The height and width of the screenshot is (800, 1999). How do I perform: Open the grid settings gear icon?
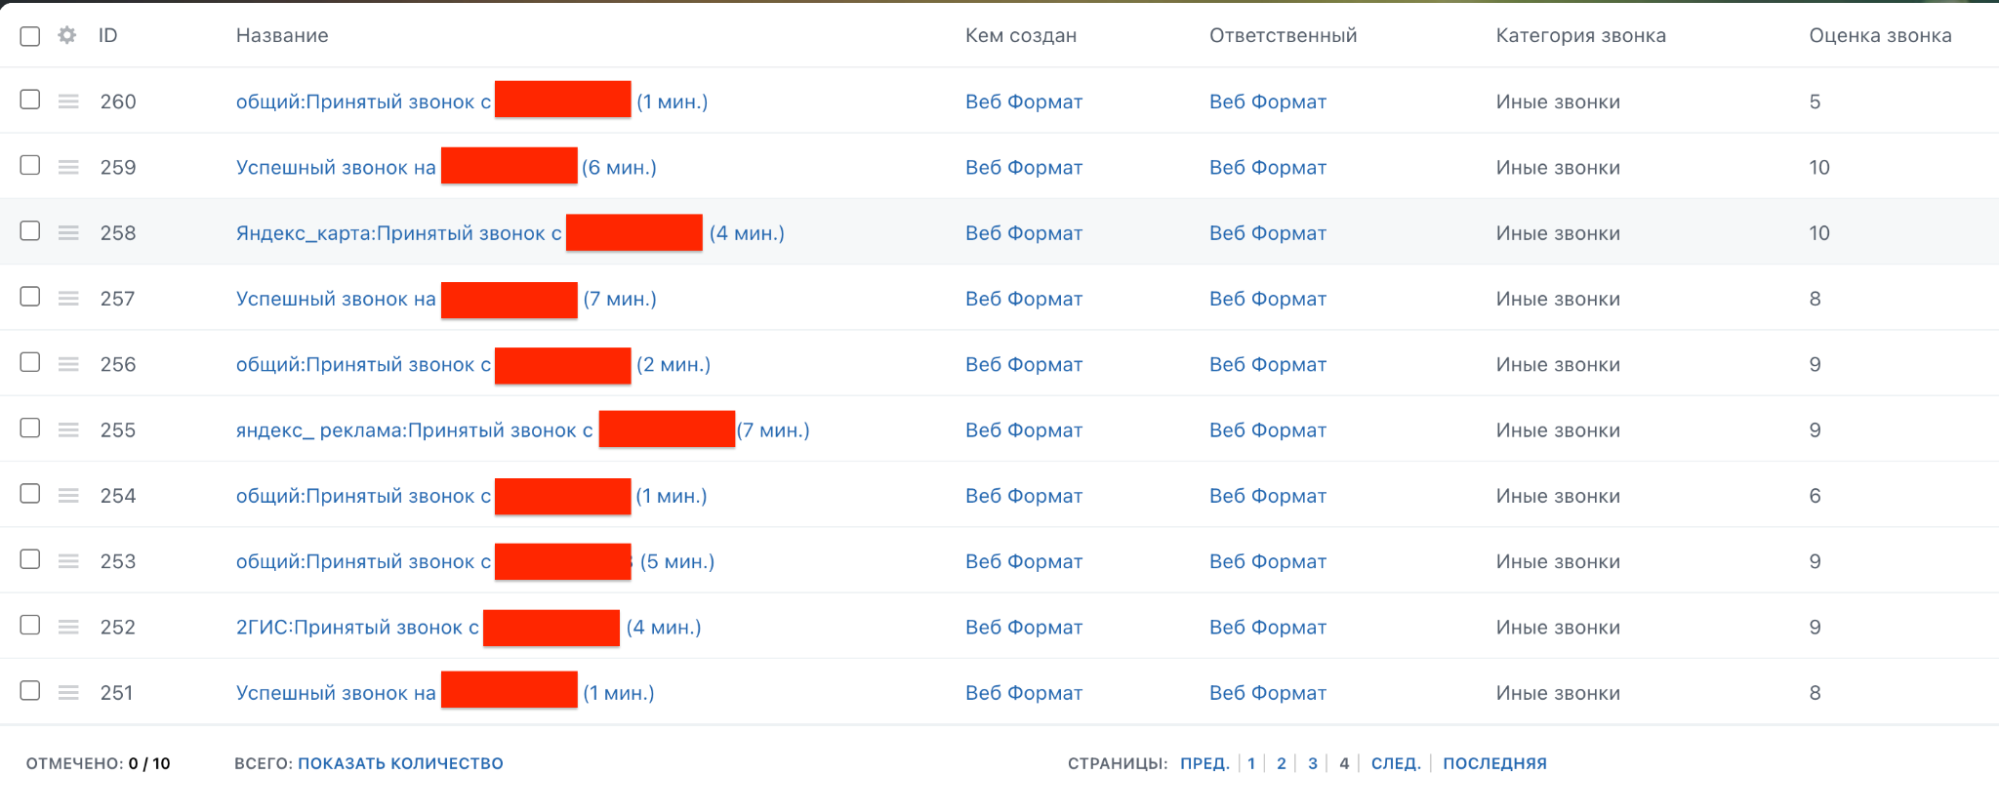[x=67, y=35]
